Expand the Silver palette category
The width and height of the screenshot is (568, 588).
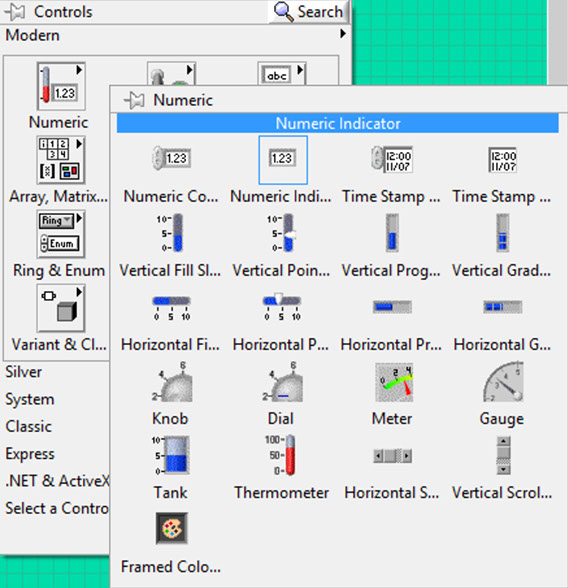23,372
